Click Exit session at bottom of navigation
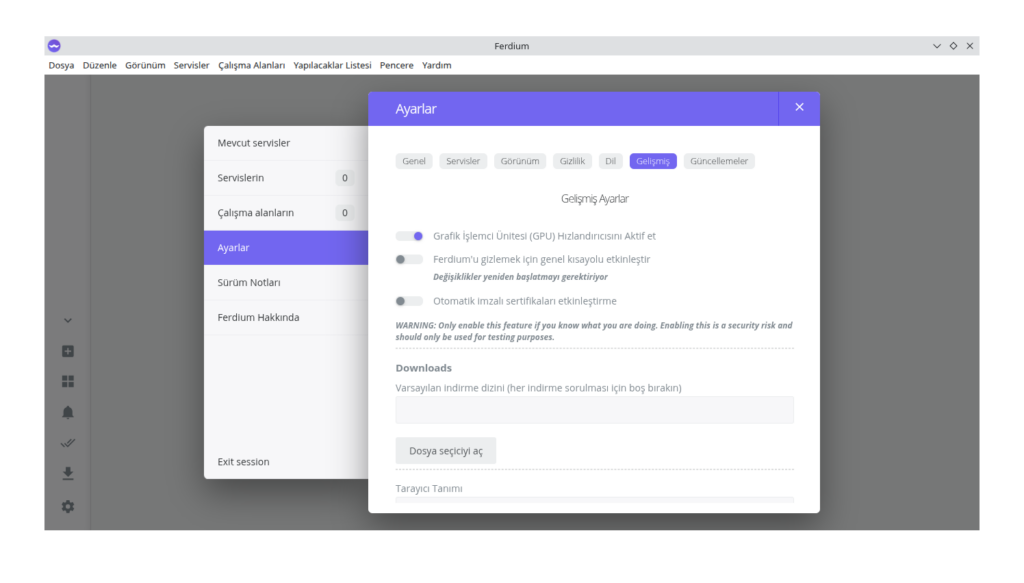 244,462
